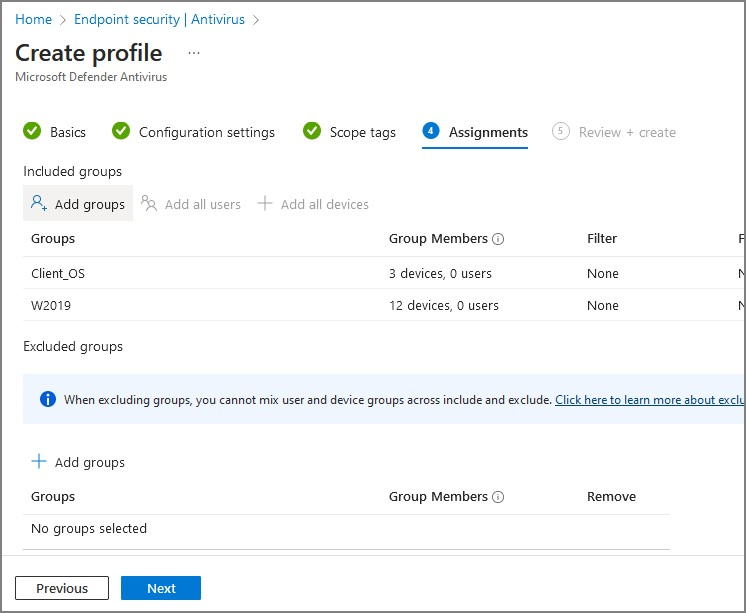Click the Add groups person icon under Included groups
This screenshot has width=746, height=613.
click(x=39, y=203)
